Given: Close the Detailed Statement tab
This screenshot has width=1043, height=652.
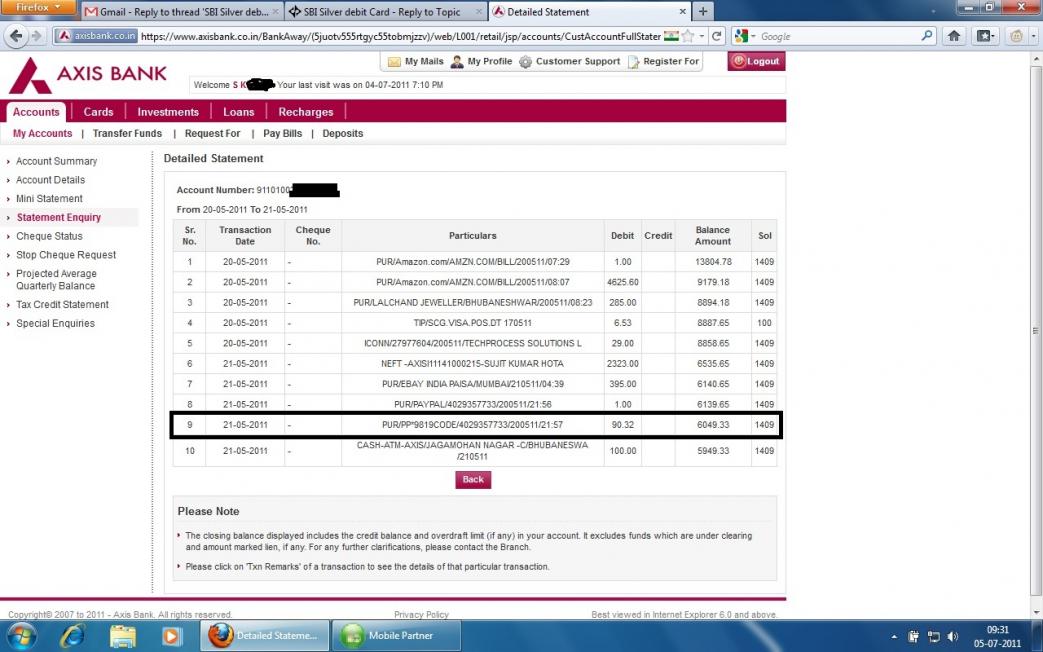Looking at the screenshot, I should [682, 11].
